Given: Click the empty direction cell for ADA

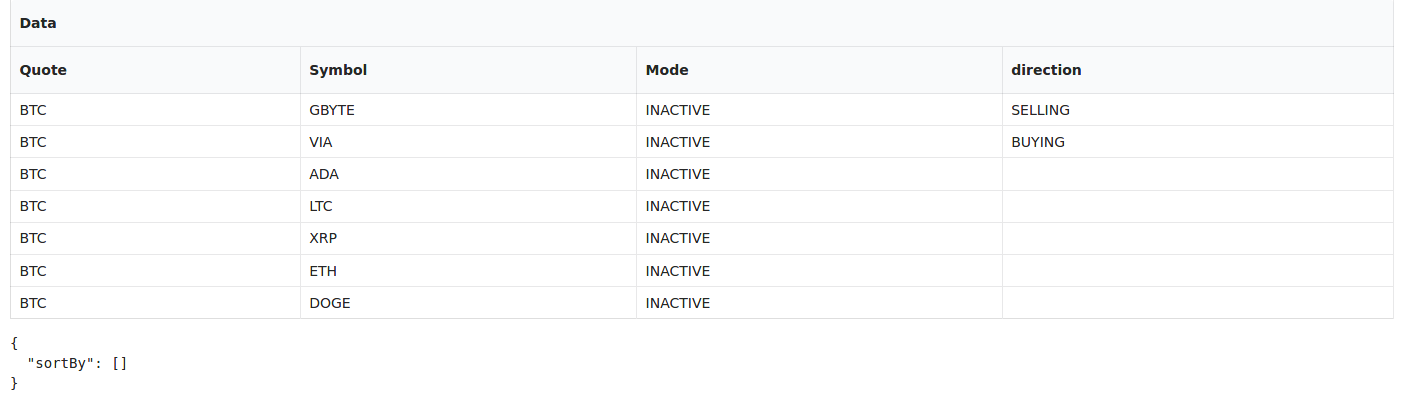Looking at the screenshot, I should (x=1197, y=174).
